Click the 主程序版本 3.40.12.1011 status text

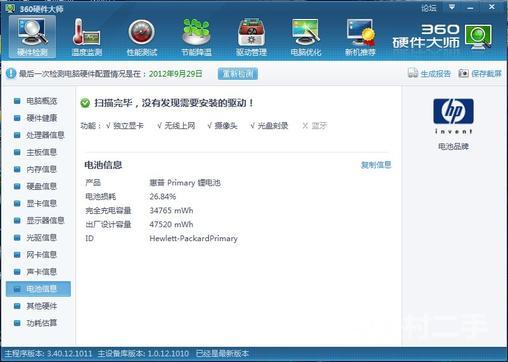click(x=48, y=354)
